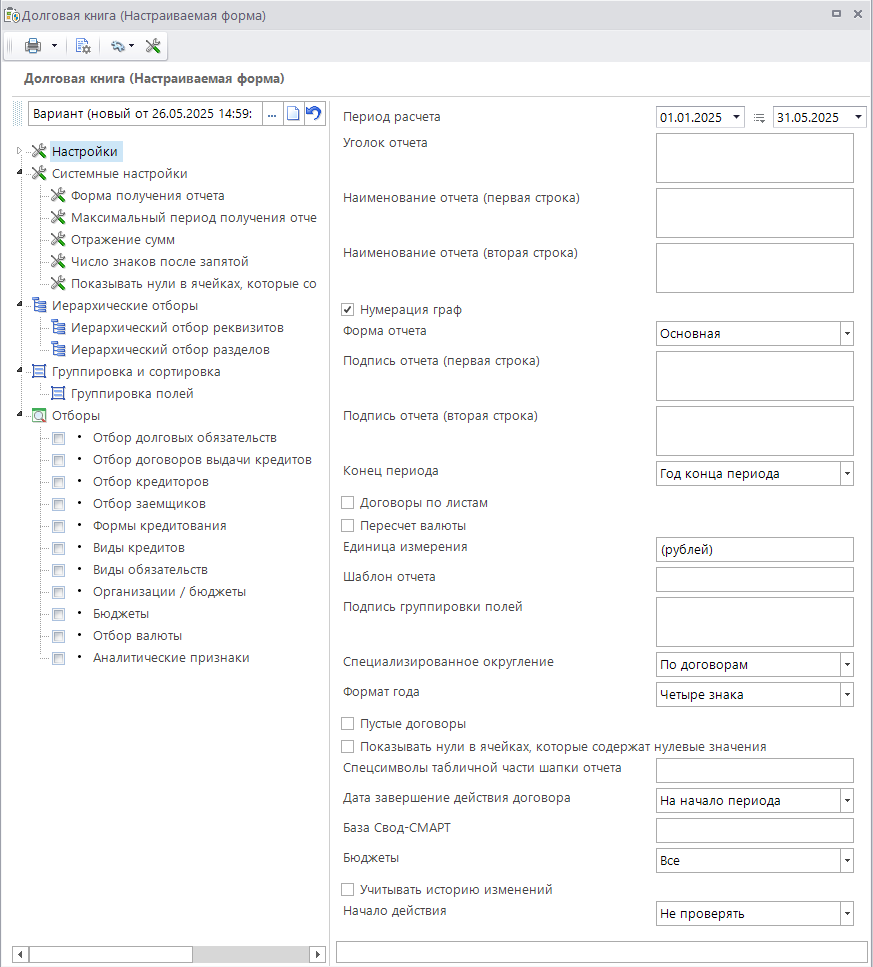Screen dimensions: 873x967
Task: Collapse the Системные настройки tree node
Action: [x=19, y=174]
